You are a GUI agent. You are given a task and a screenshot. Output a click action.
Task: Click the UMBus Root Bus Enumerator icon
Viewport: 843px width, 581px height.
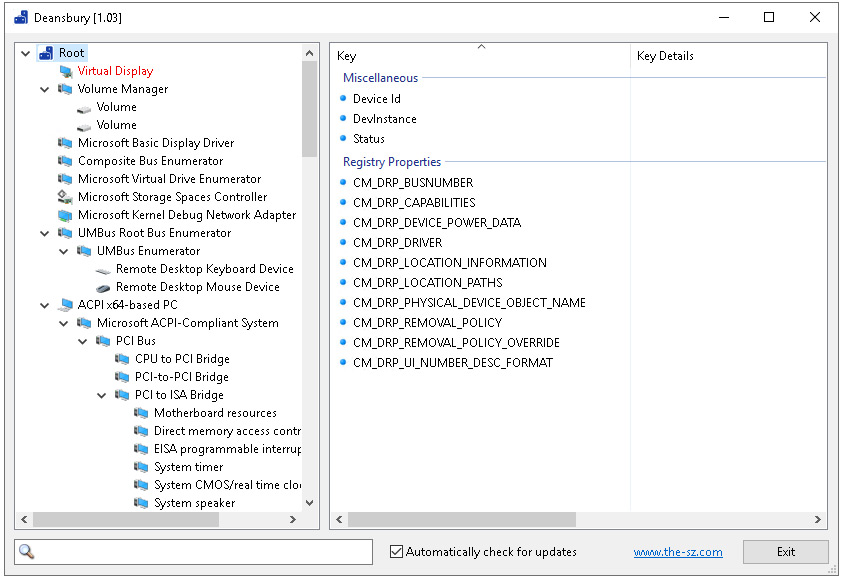(x=65, y=233)
